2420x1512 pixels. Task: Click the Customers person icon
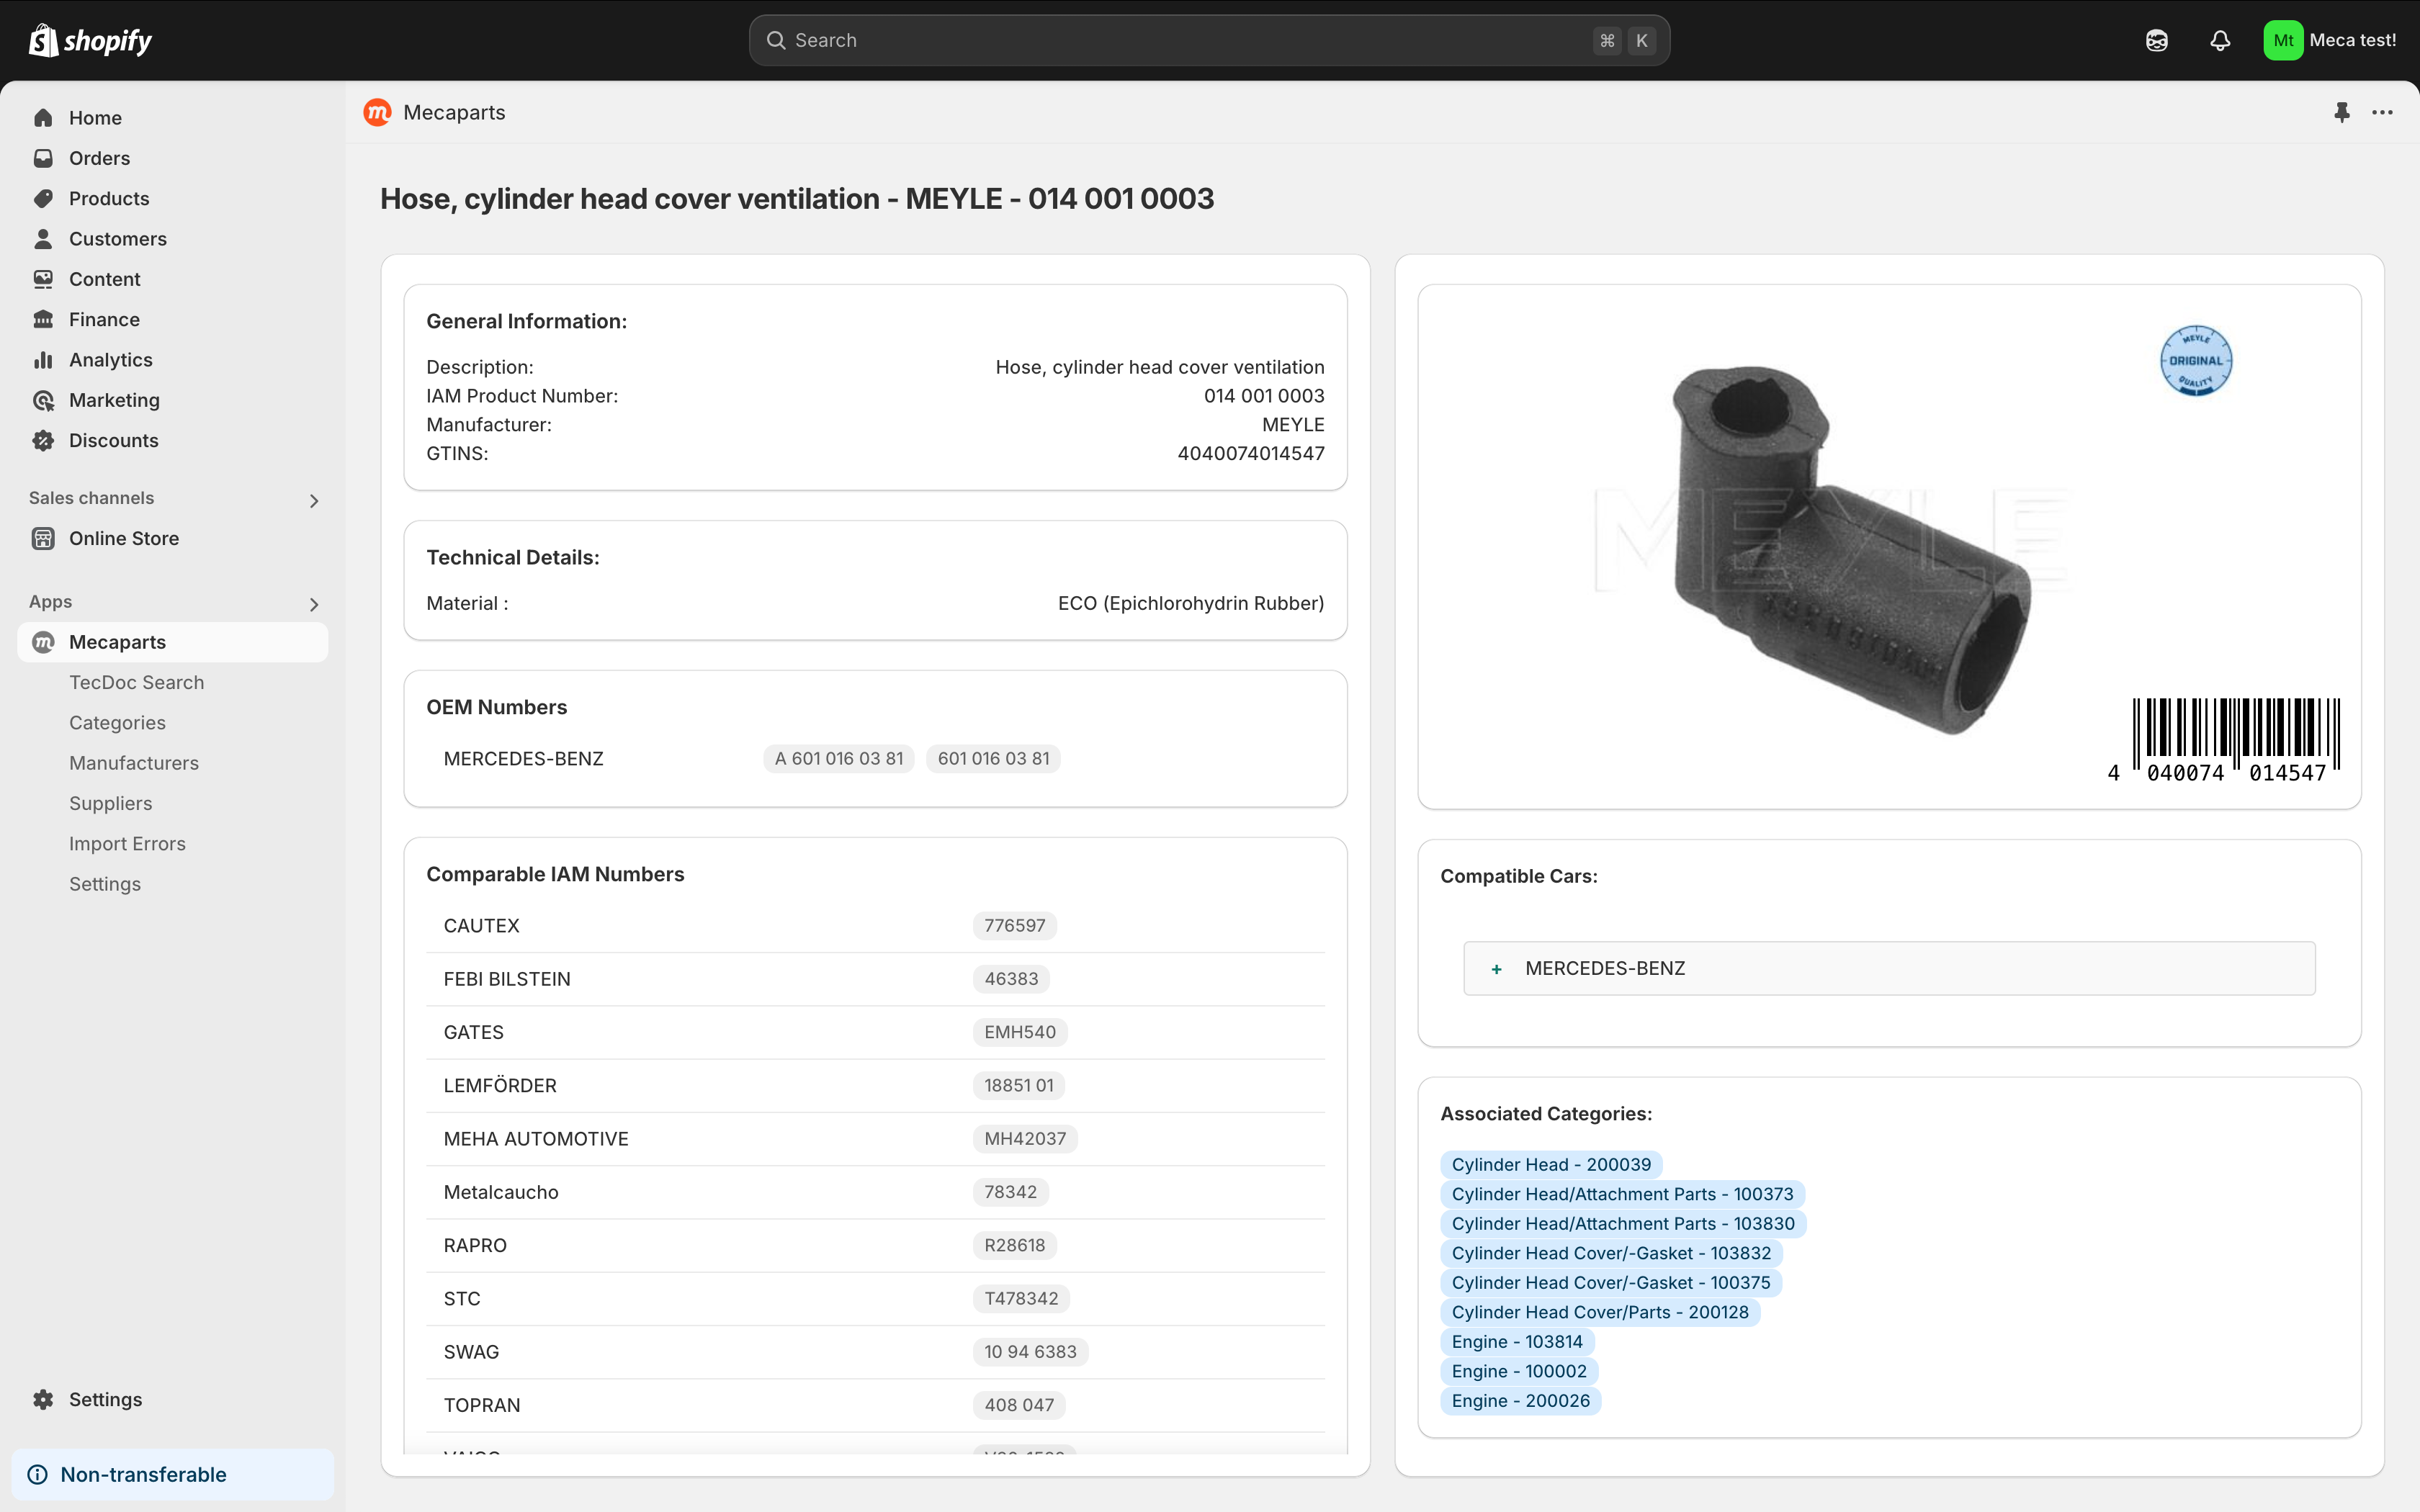[43, 239]
